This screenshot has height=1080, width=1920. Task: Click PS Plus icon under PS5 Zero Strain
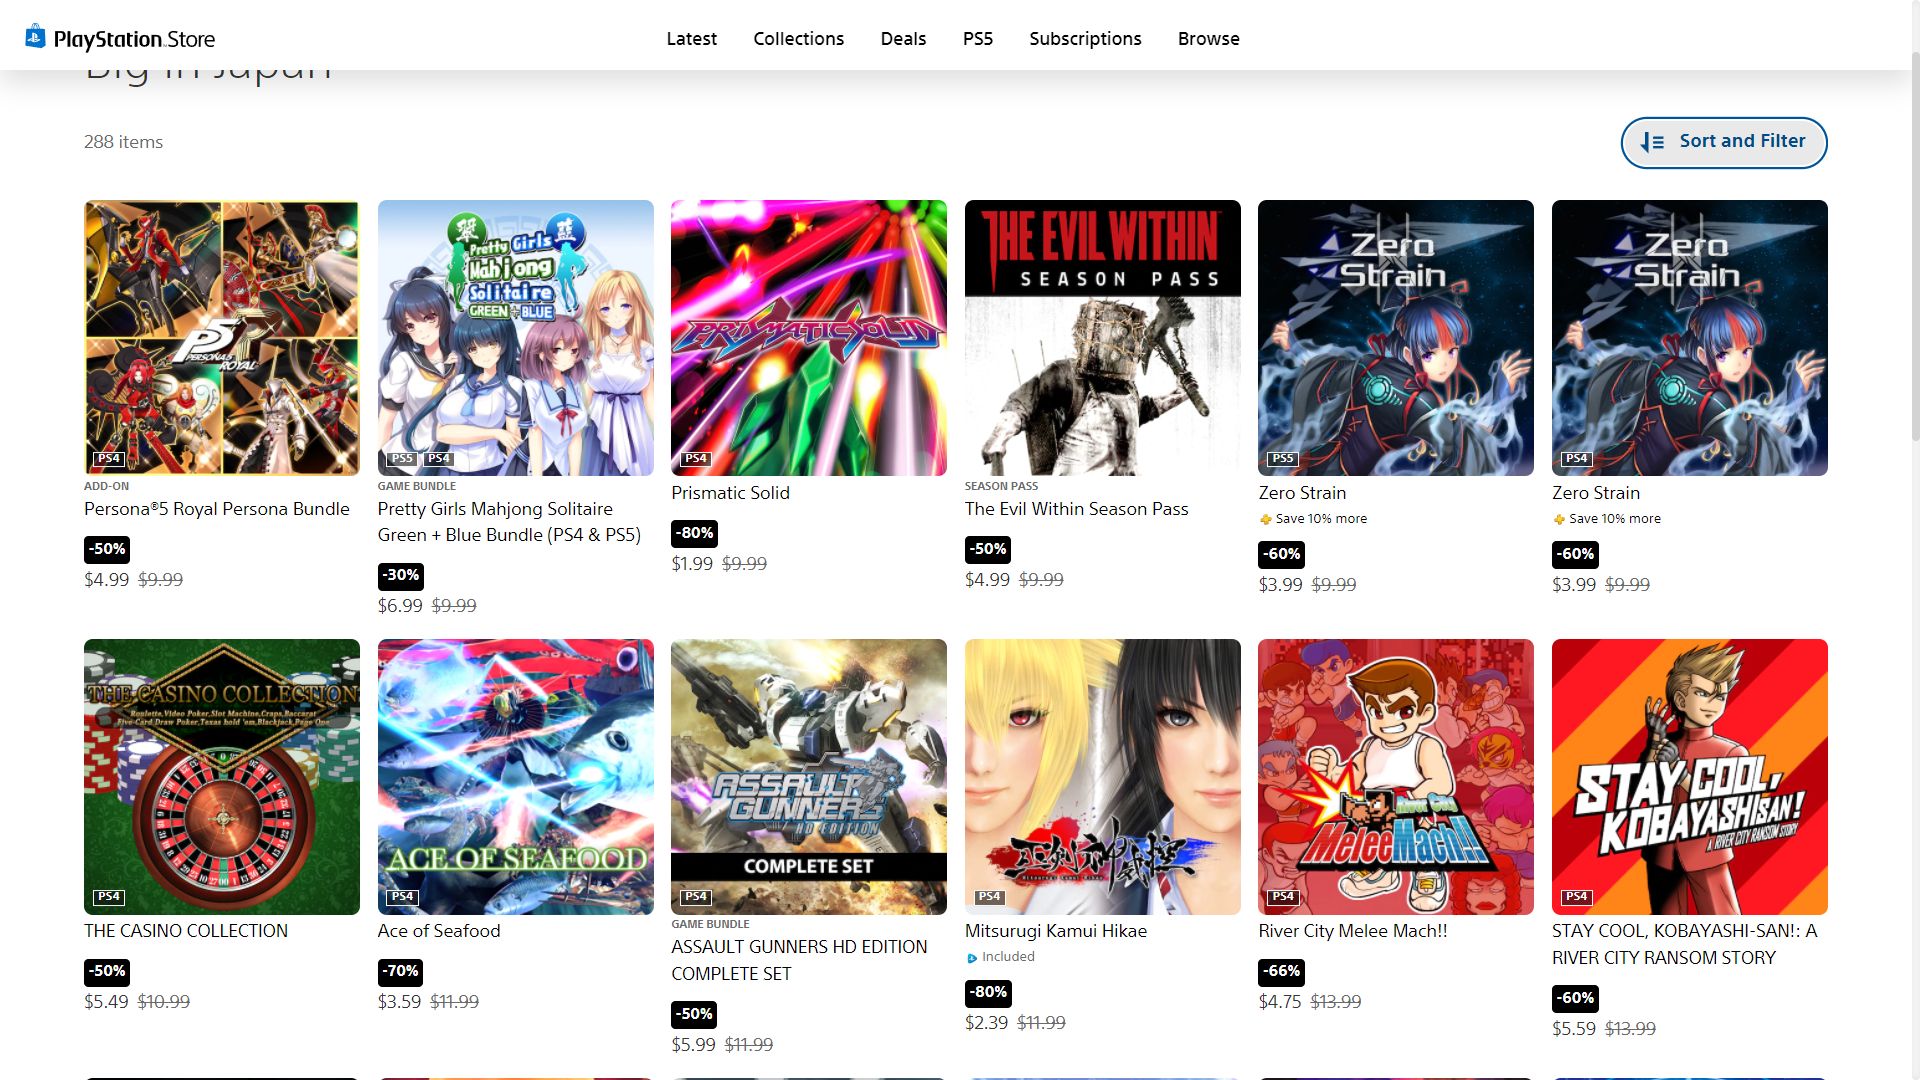[x=1265, y=519]
